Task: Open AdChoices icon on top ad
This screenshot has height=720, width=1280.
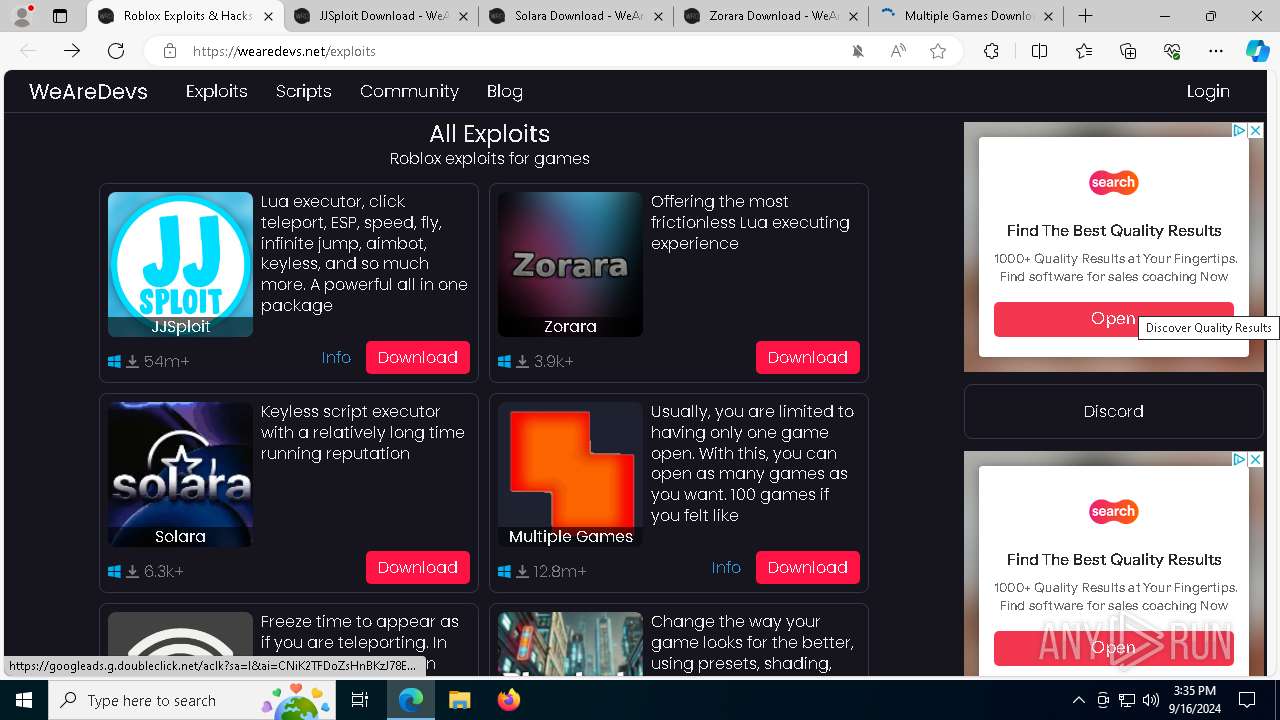Action: (1240, 130)
